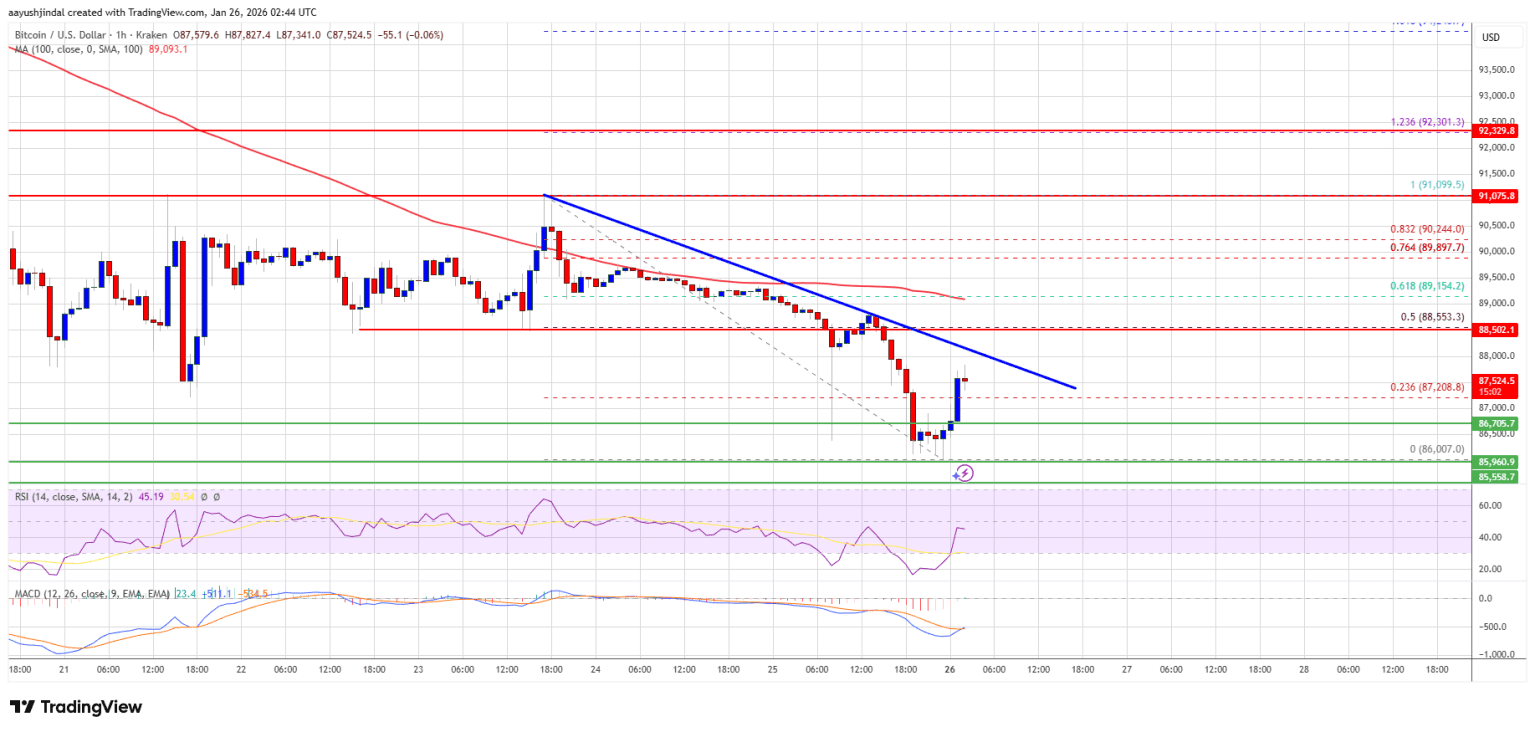Click the MACD axis −500.0 tick
This screenshot has width=1535, height=732.
[1494, 626]
